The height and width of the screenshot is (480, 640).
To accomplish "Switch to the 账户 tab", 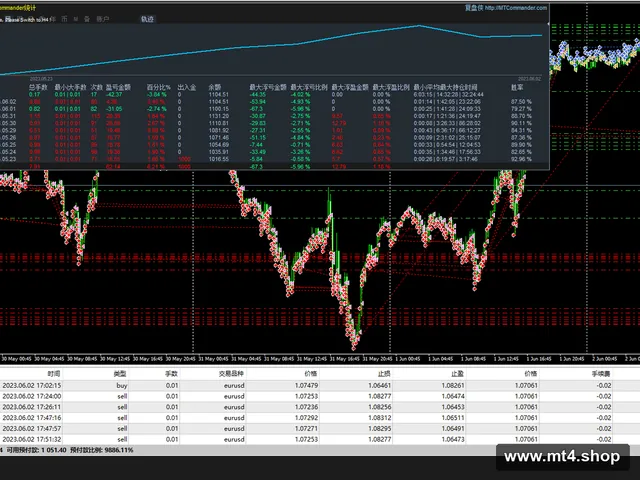I will 102,19.
